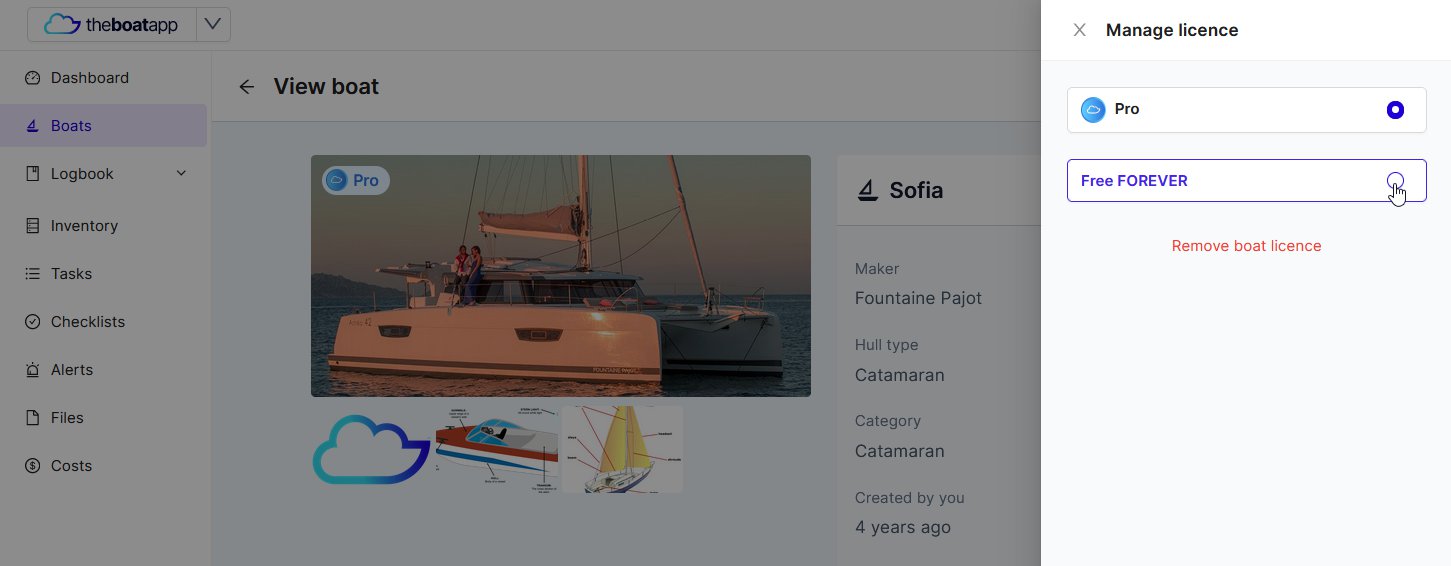Open the sailboat diagram thumbnail
This screenshot has width=1451, height=566.
click(622, 449)
